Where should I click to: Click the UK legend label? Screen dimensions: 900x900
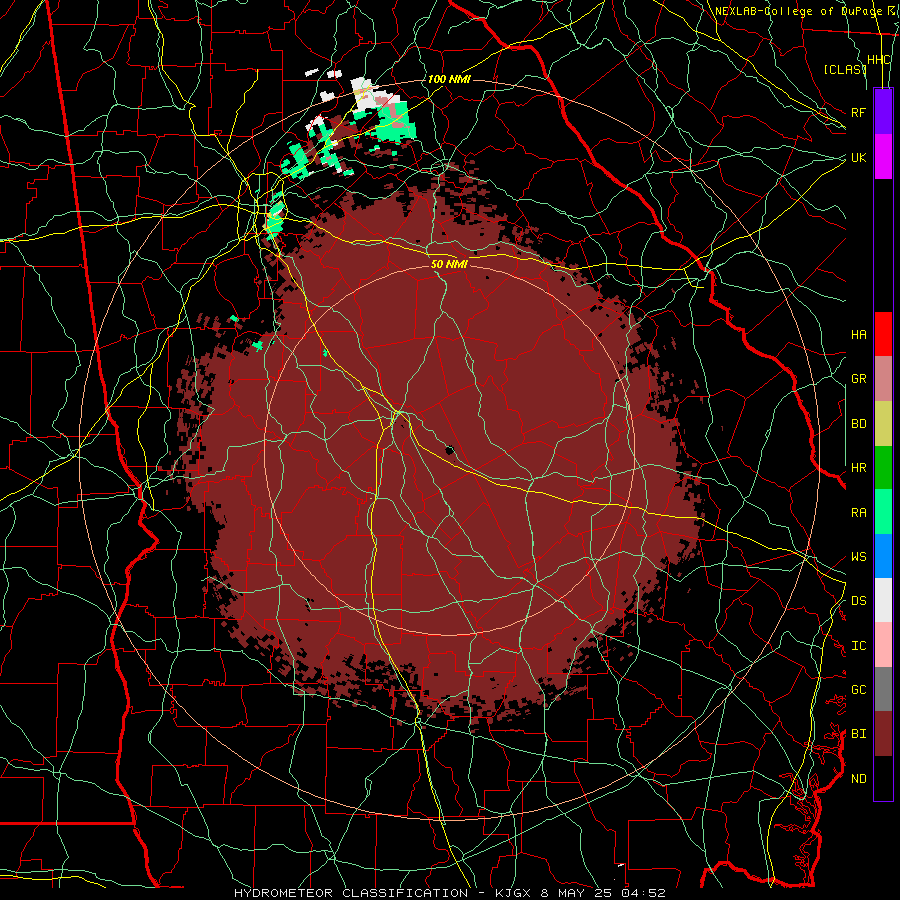858,157
